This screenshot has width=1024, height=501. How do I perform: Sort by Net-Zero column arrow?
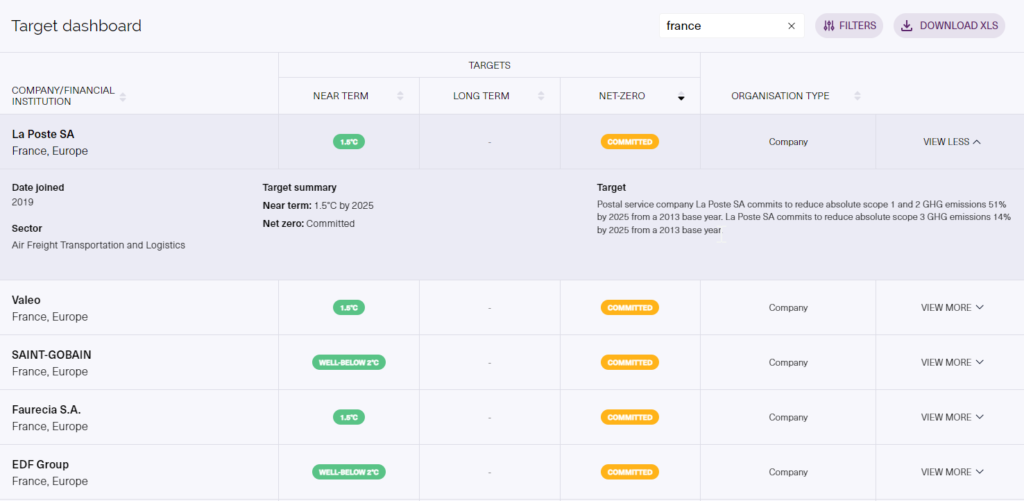[x=682, y=97]
